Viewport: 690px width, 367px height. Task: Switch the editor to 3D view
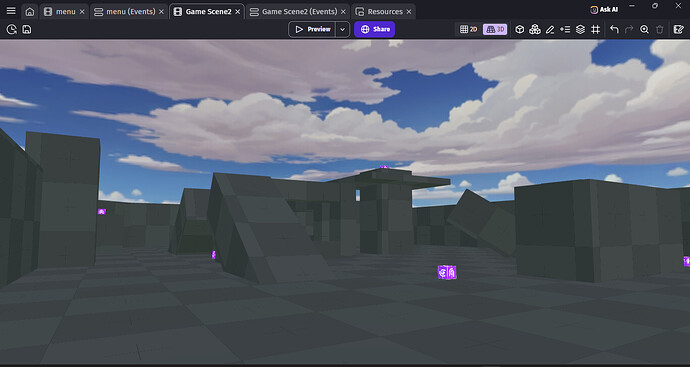coord(495,29)
